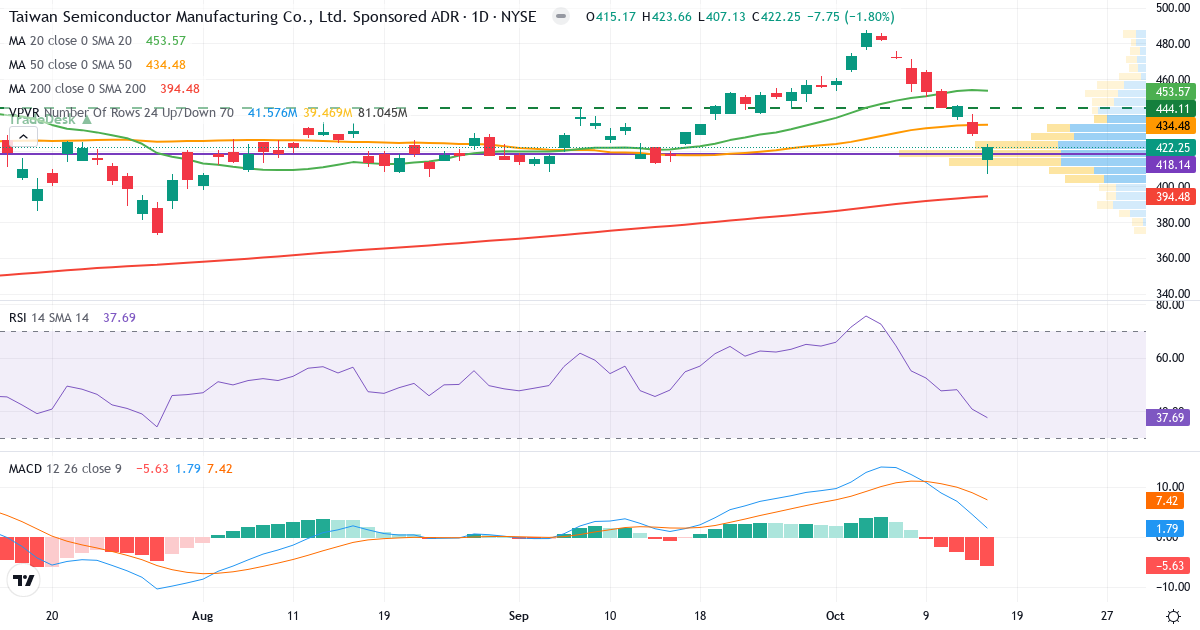
Task: Click the open price O415.17 header value
Action: [x=611, y=17]
